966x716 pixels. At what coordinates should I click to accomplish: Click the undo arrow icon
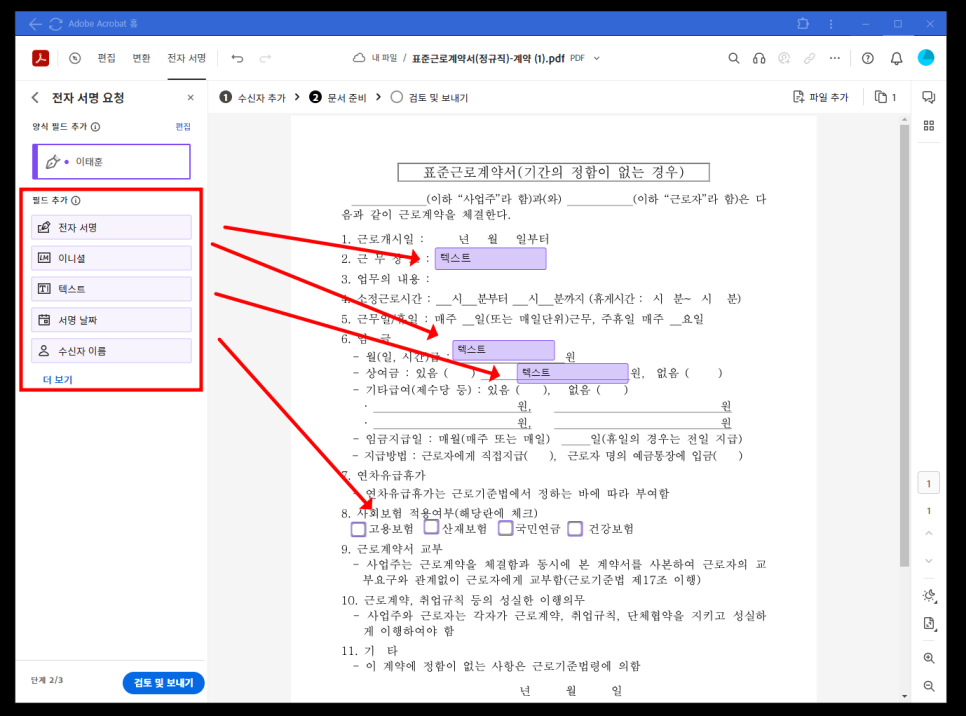click(x=237, y=58)
